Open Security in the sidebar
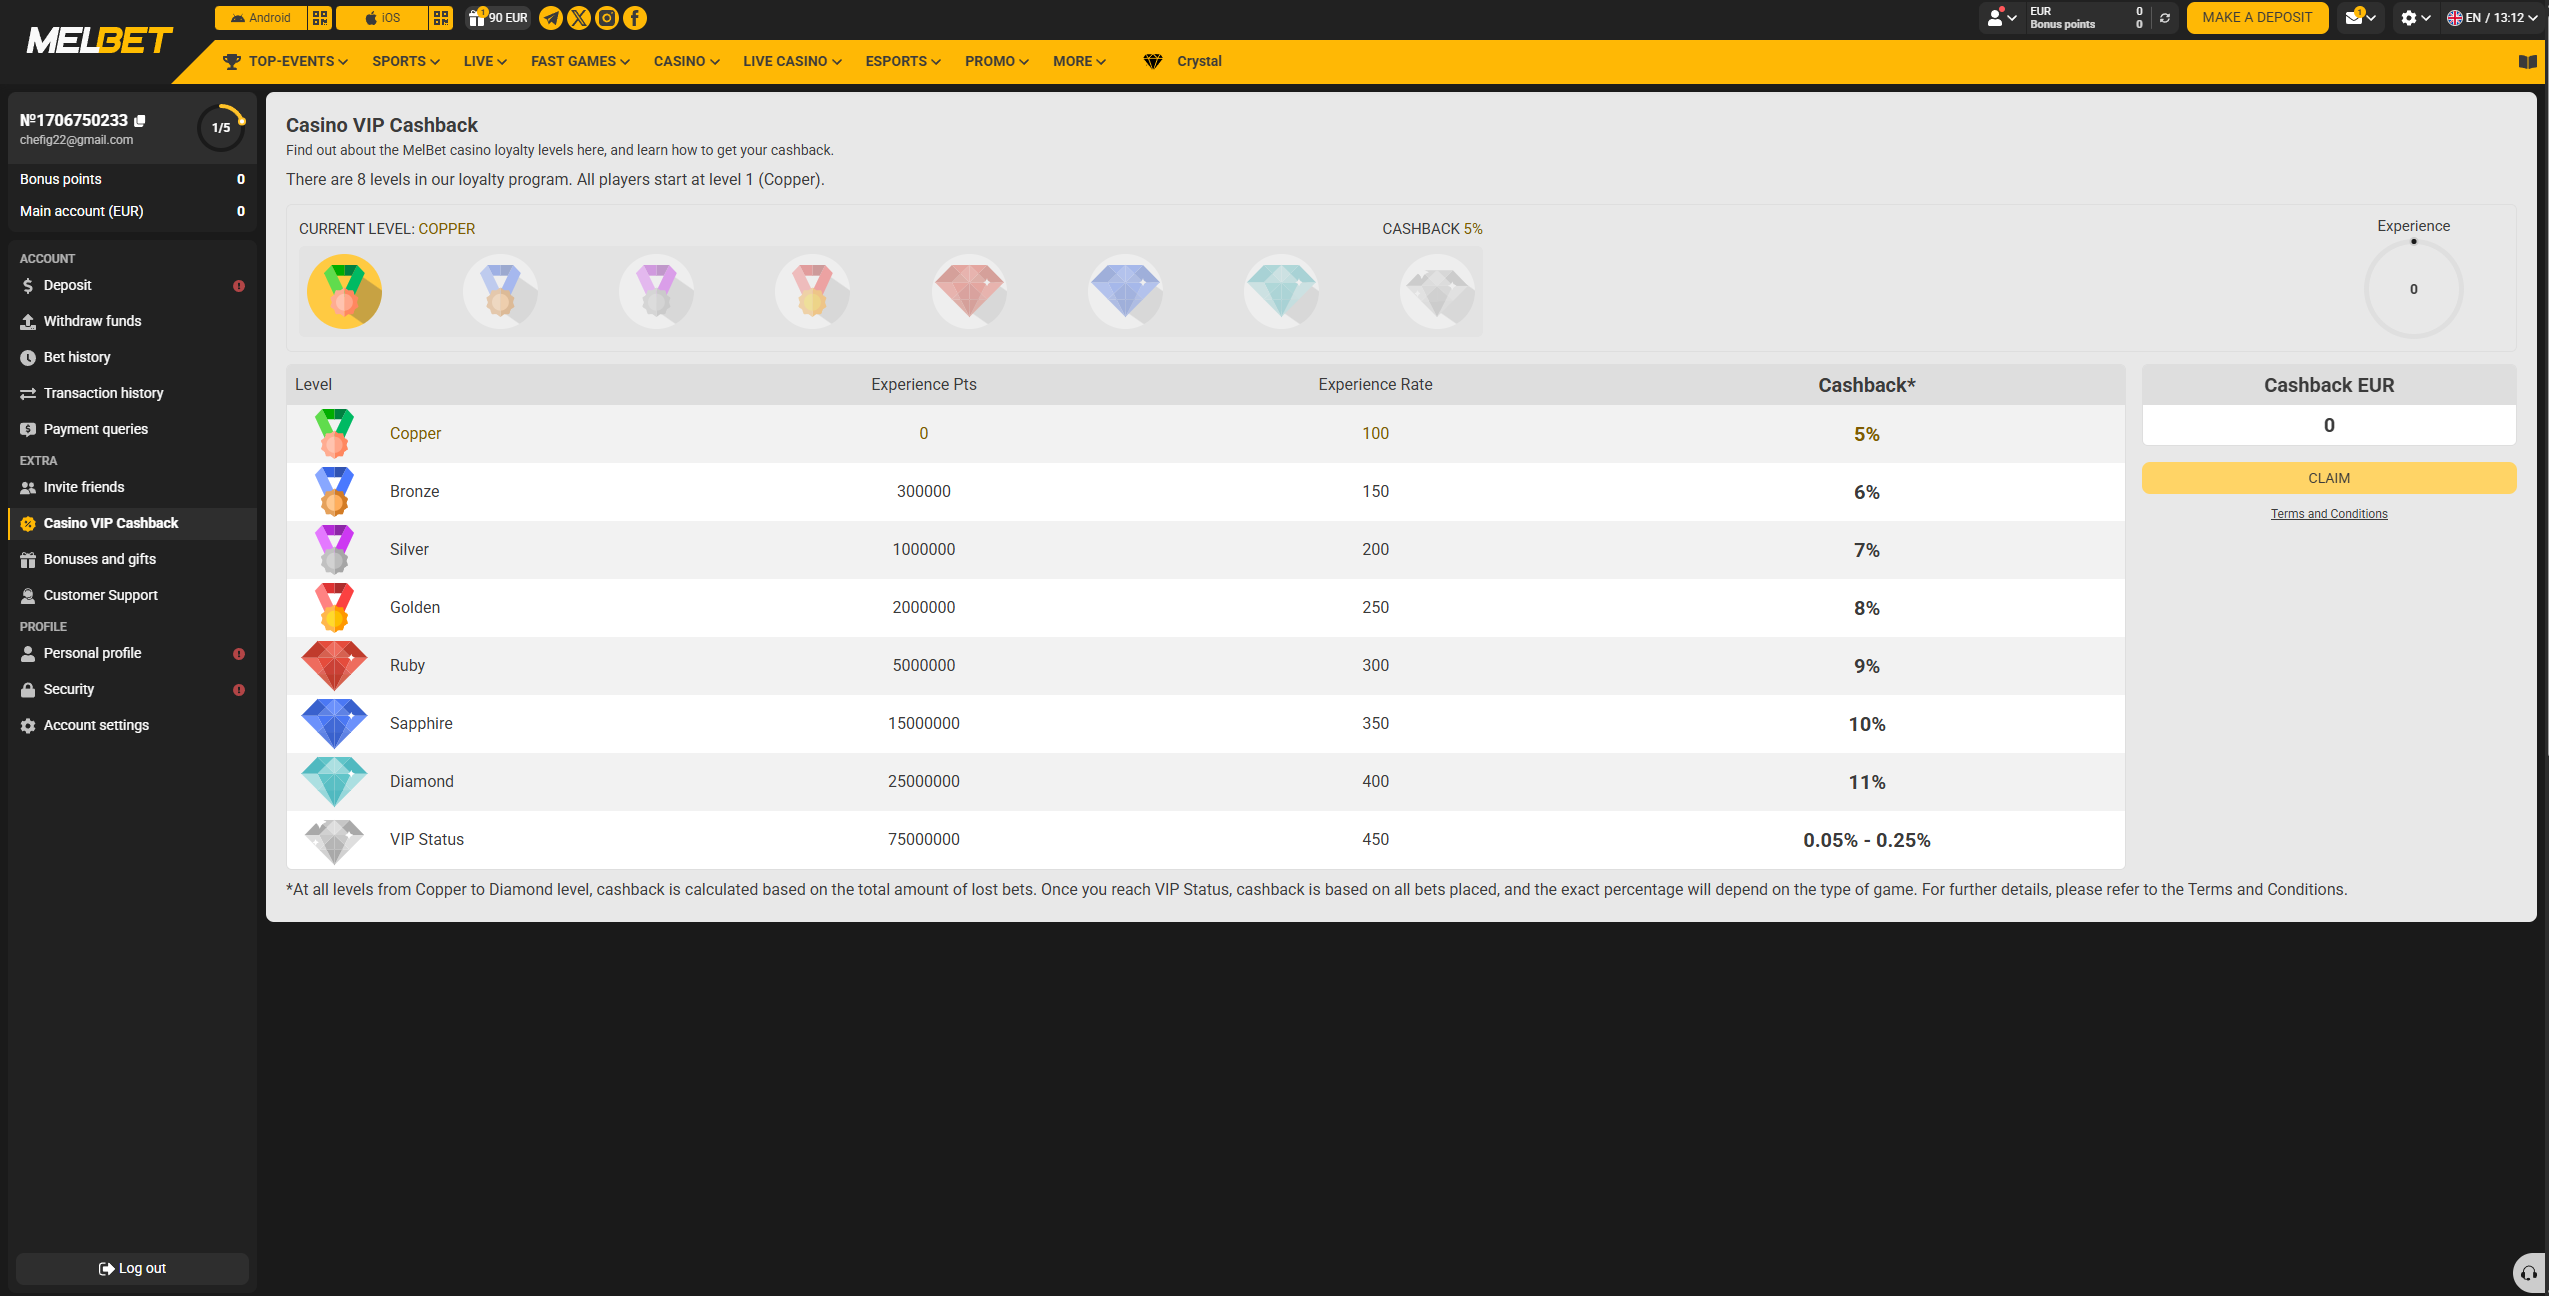The width and height of the screenshot is (2549, 1296). (x=132, y=690)
